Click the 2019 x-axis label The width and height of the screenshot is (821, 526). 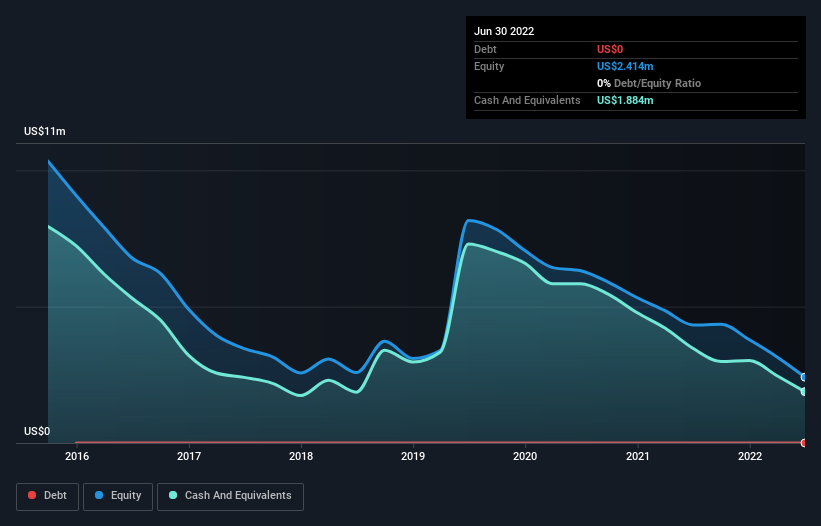413,456
